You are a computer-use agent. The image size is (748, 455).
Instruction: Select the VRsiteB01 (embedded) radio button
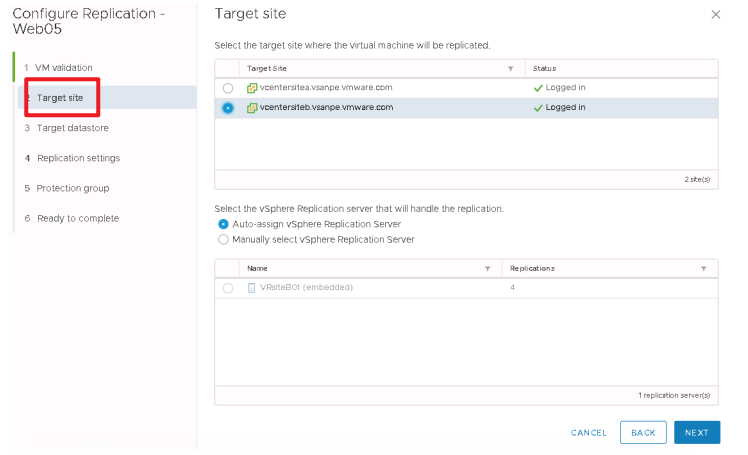point(228,288)
